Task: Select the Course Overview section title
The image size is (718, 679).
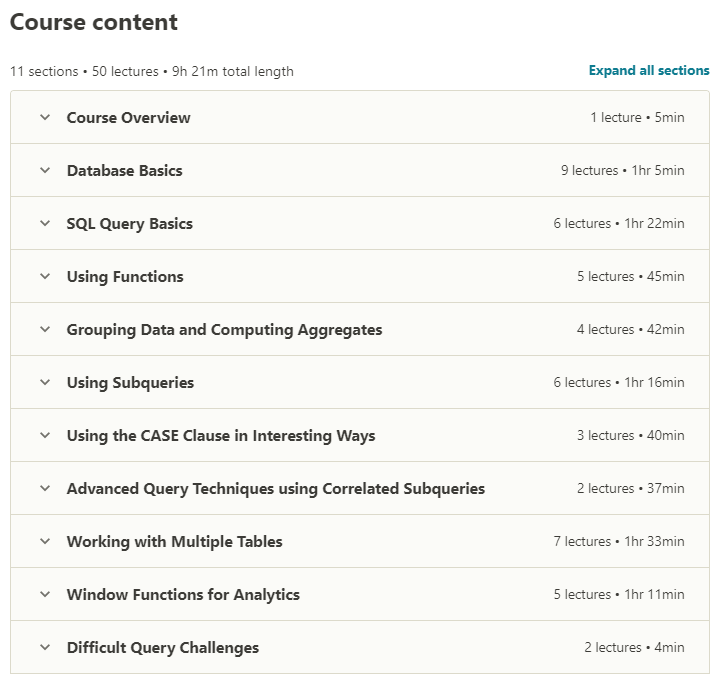Action: [x=128, y=118]
